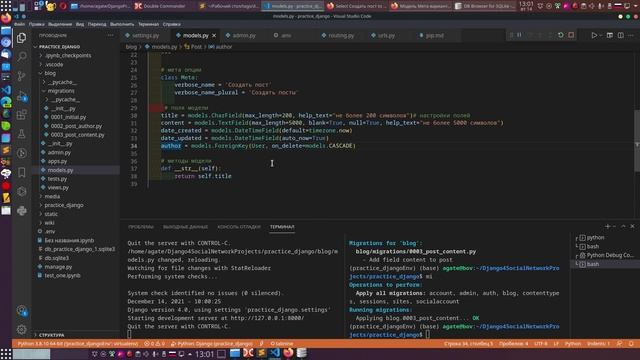Select Python Debug Console terminal entry

606,255
